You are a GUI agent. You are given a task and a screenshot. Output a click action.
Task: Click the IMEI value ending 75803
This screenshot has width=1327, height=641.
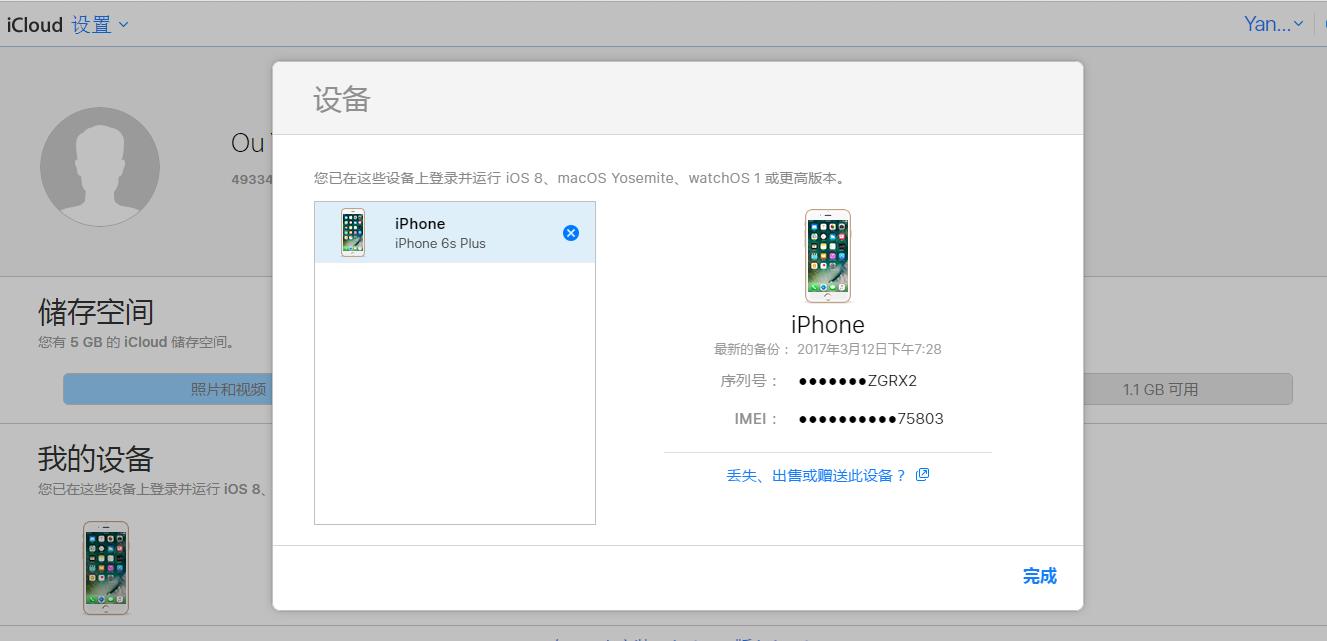[x=870, y=419]
